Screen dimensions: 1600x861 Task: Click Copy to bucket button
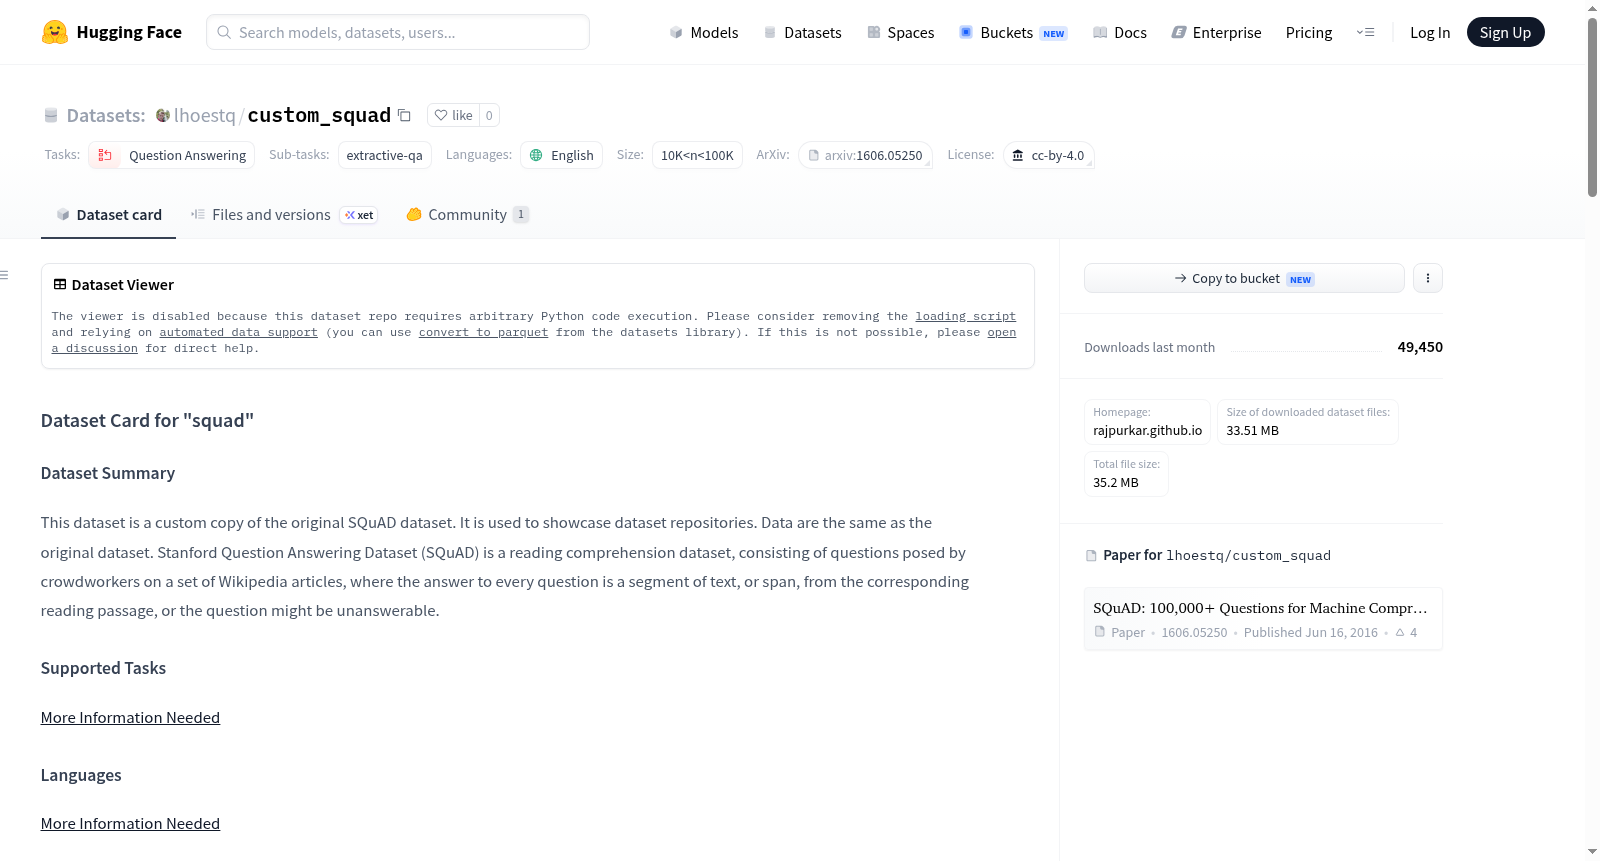coord(1244,278)
